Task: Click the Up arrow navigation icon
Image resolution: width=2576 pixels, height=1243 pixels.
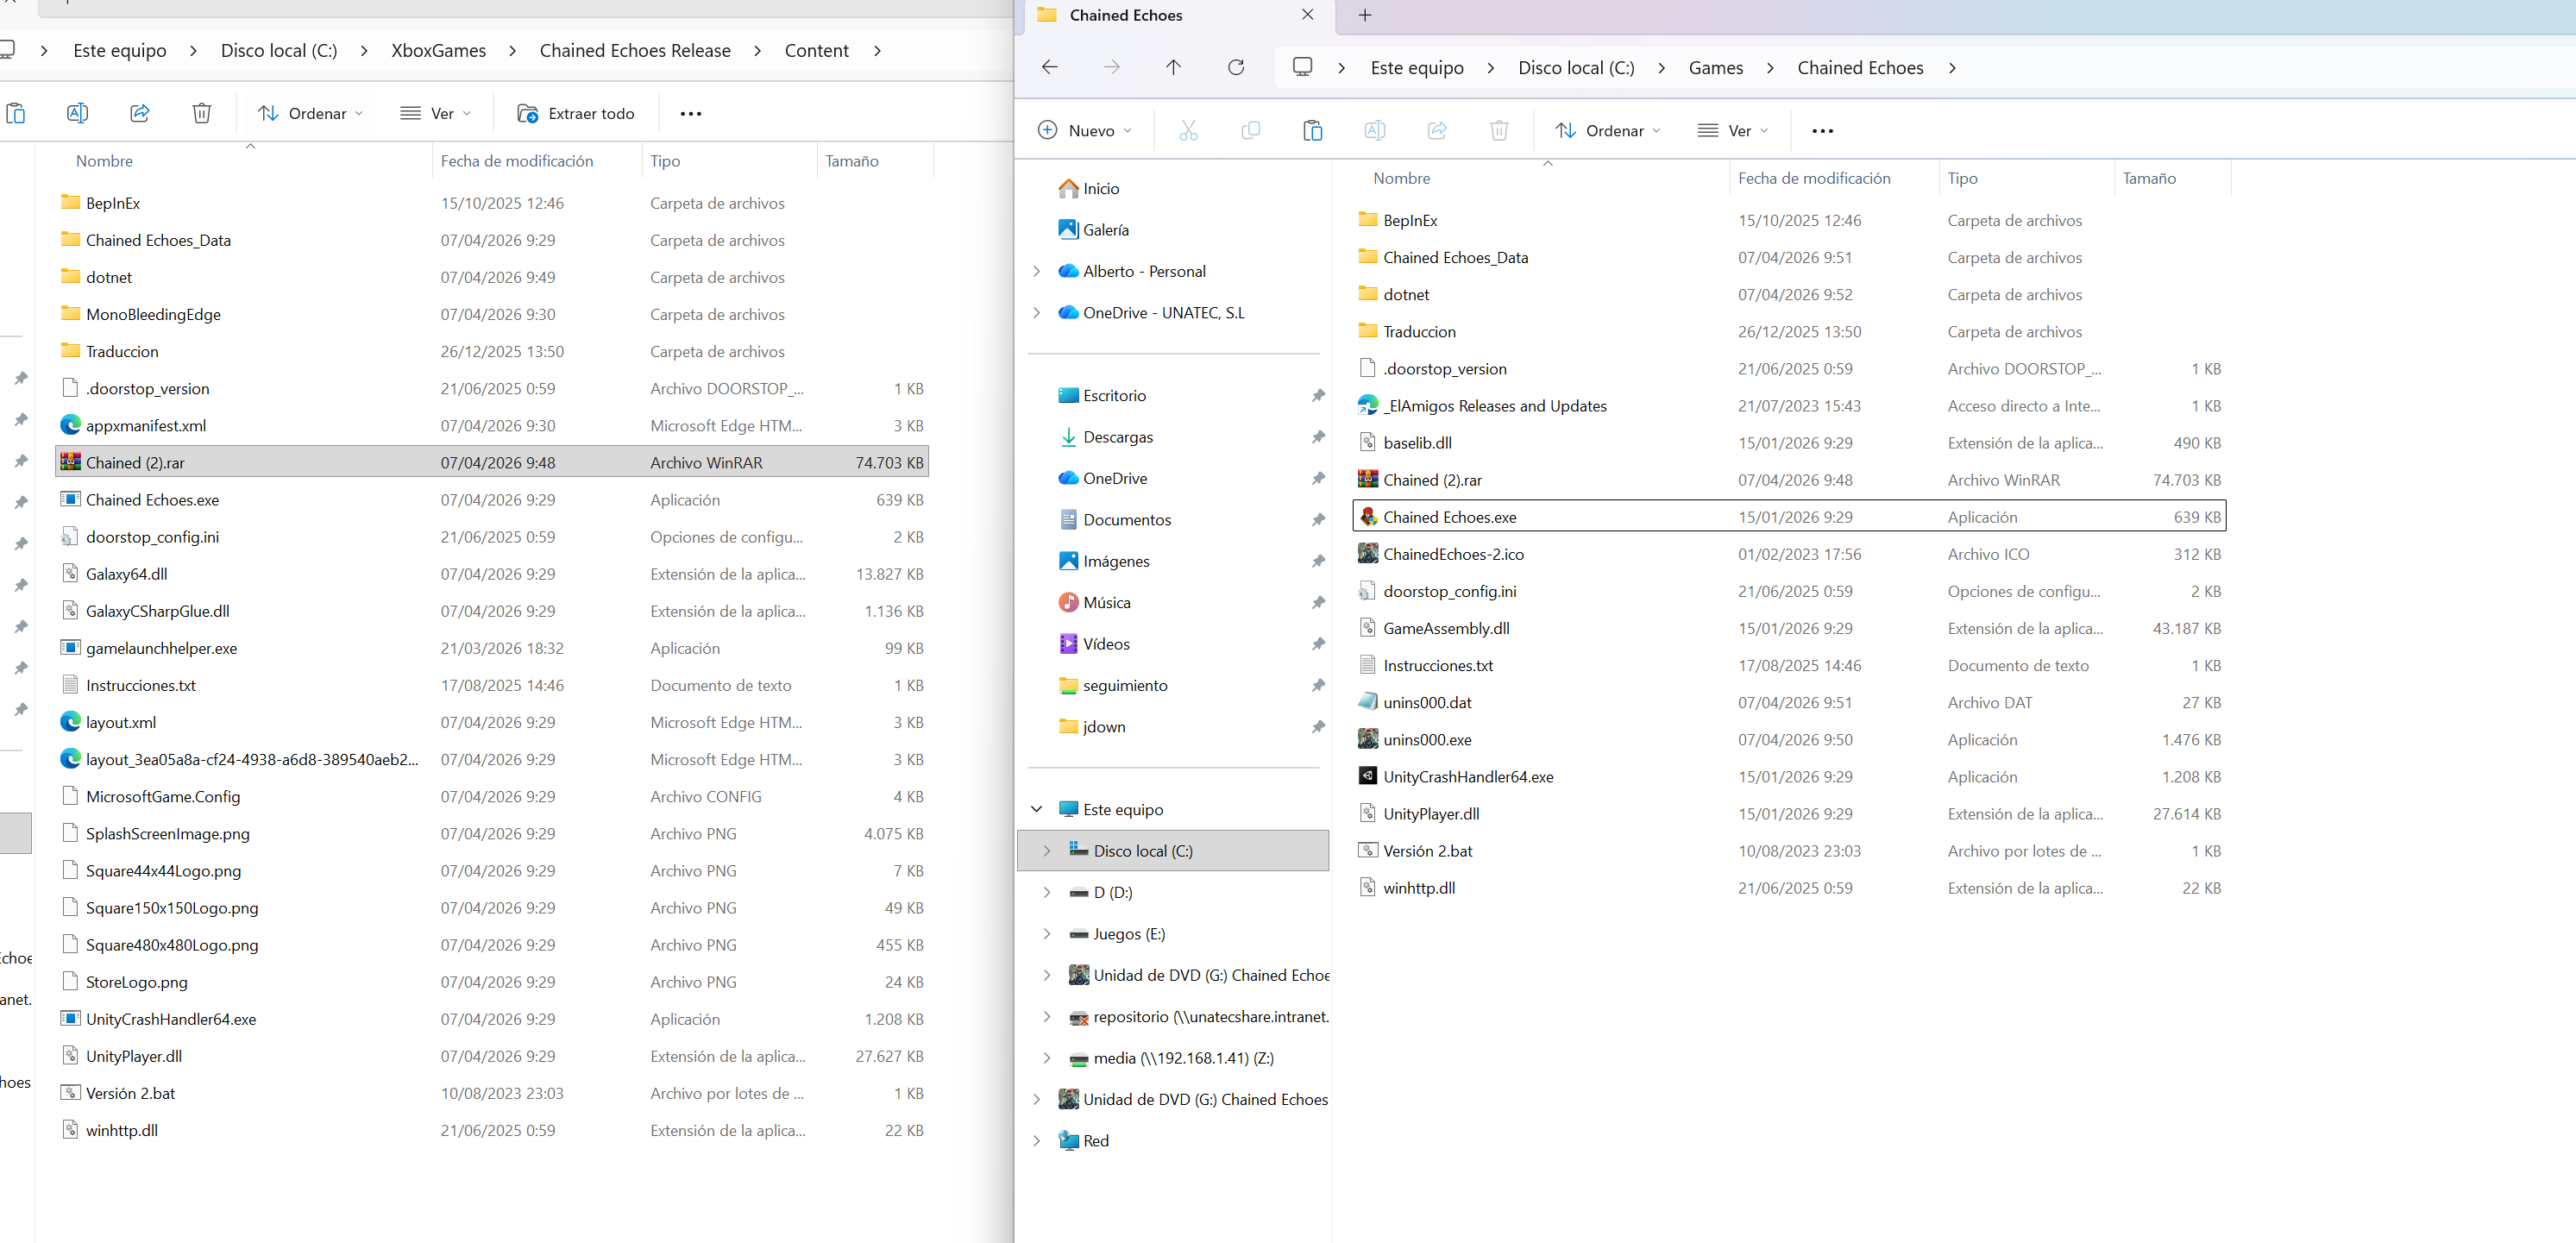Action: (1173, 67)
